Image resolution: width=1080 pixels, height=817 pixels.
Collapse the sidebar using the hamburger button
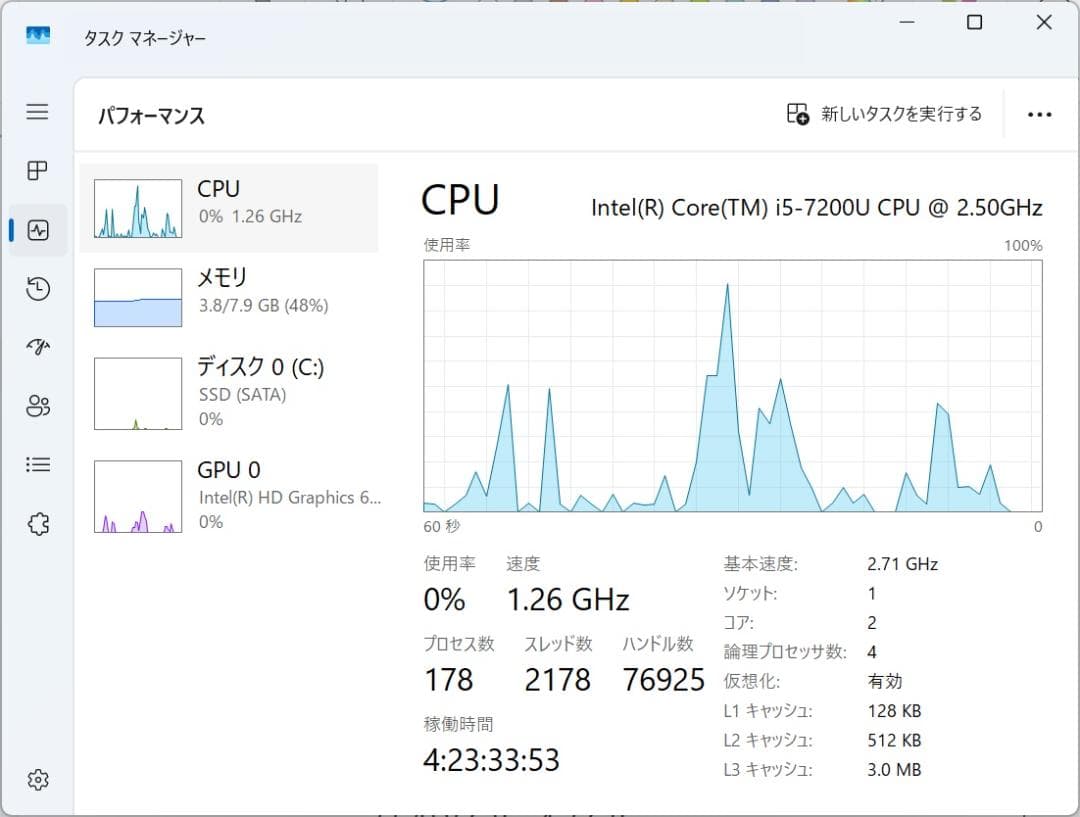click(x=37, y=112)
